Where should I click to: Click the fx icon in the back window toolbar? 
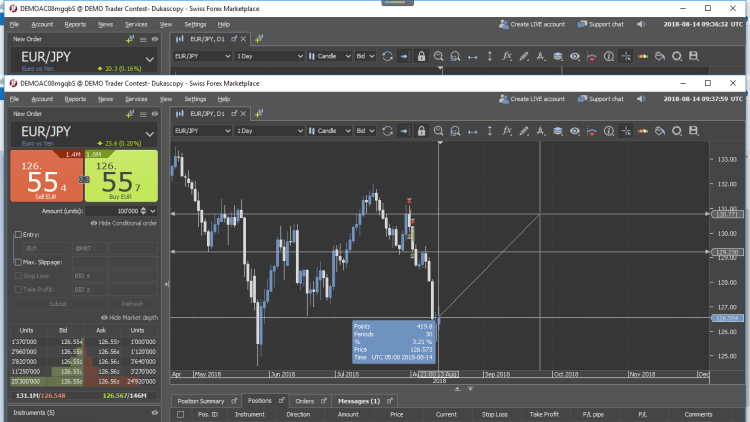507,56
